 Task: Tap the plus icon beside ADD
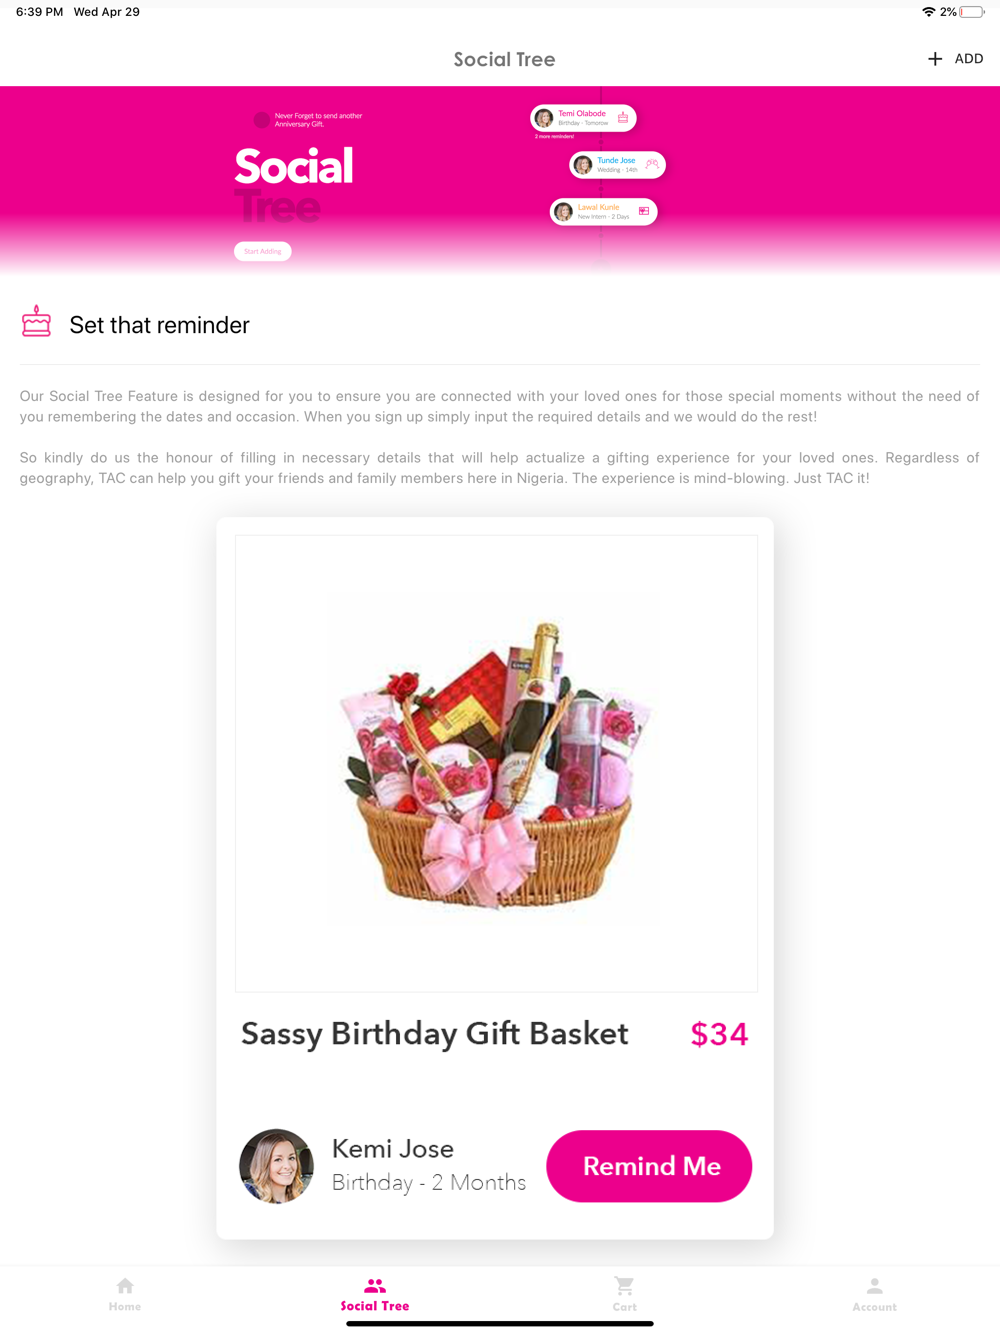tap(935, 59)
